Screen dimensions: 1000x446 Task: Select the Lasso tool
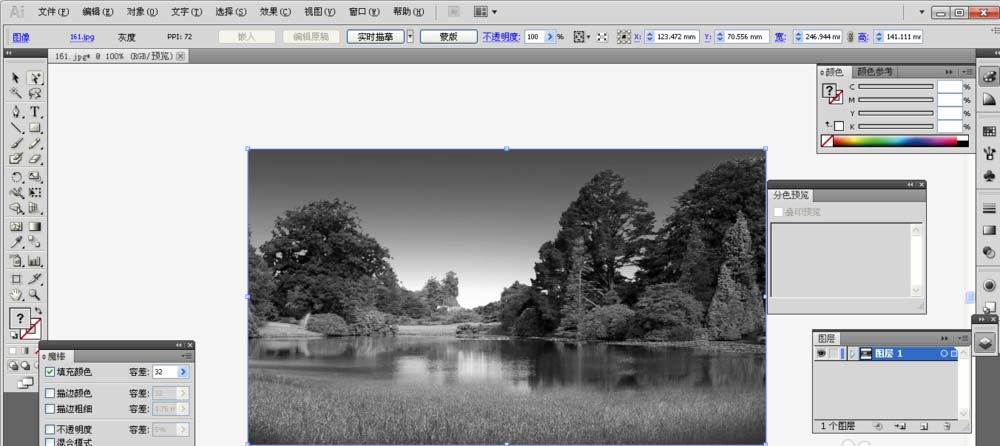pyautogui.click(x=35, y=94)
